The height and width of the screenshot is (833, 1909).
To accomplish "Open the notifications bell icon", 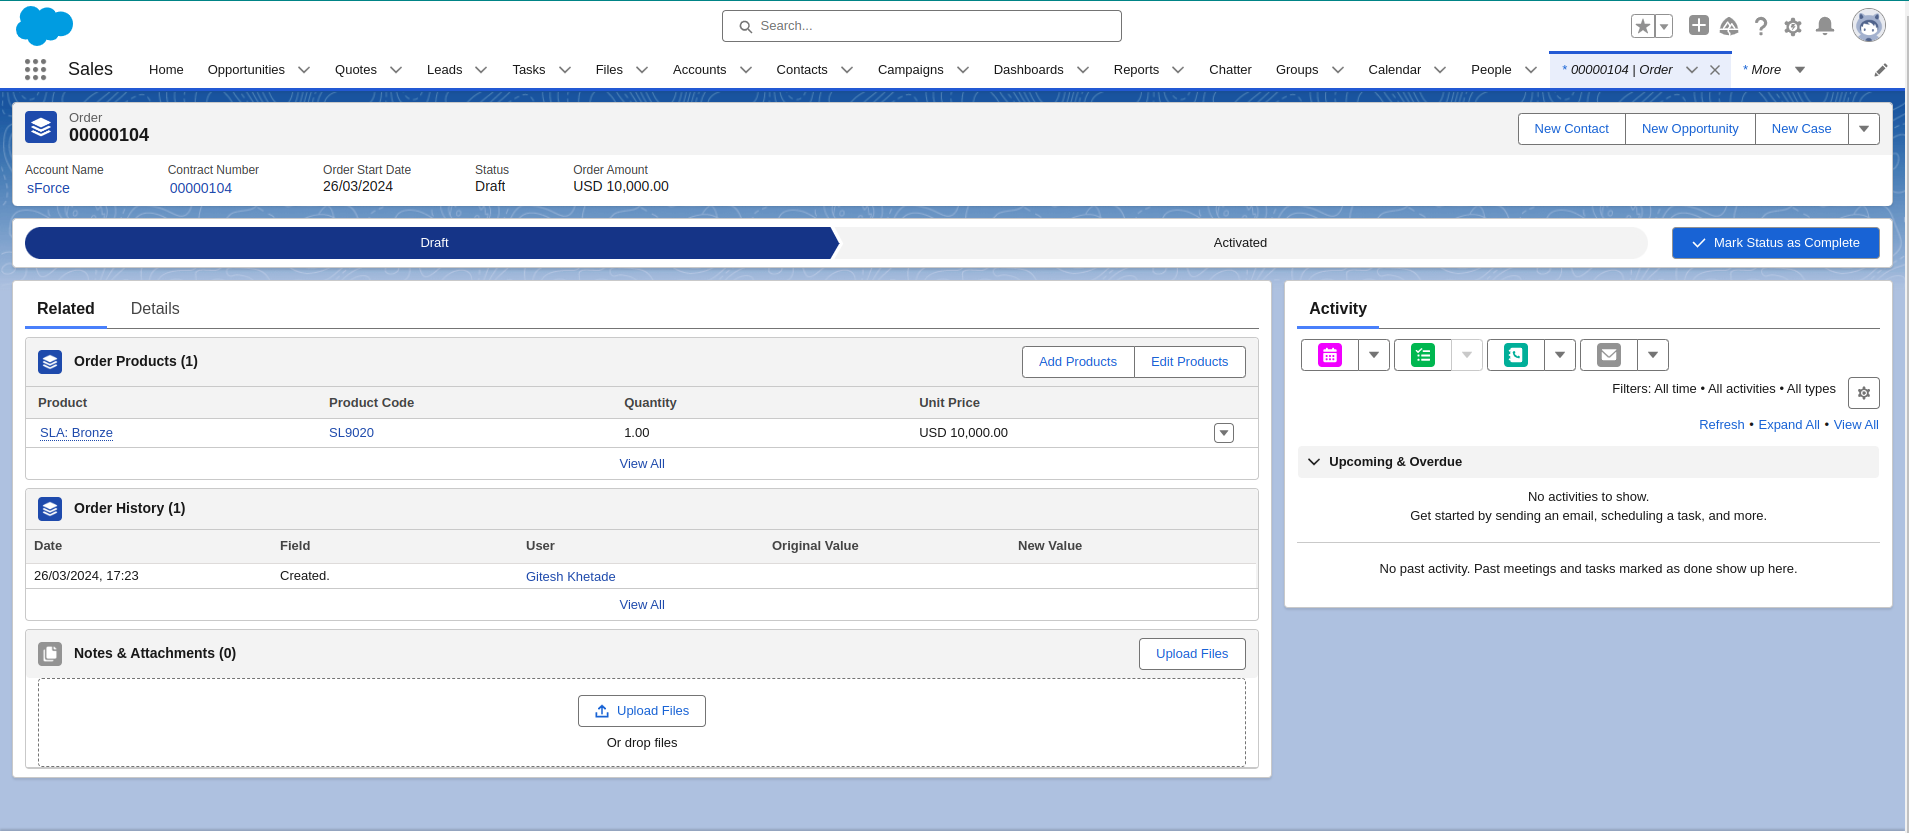I will click(1825, 26).
